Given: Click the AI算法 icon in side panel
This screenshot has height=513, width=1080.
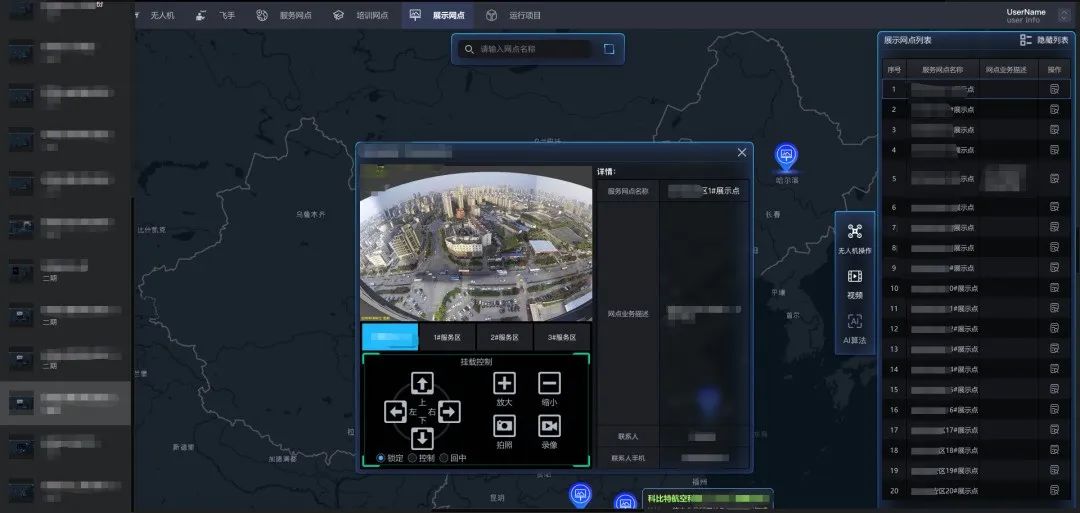Looking at the screenshot, I should pyautogui.click(x=854, y=322).
